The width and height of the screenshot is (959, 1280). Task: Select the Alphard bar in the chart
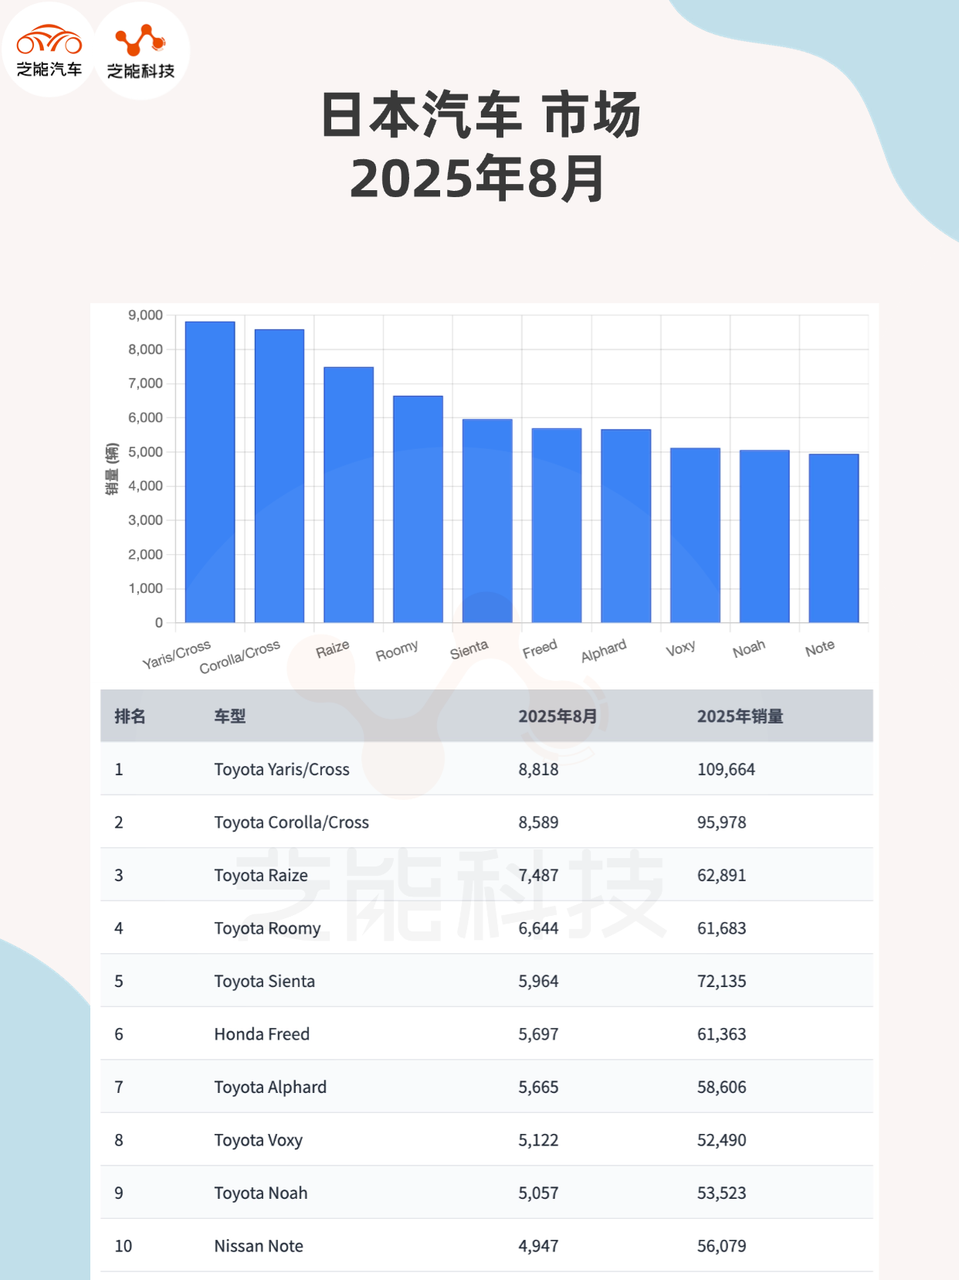click(x=626, y=526)
